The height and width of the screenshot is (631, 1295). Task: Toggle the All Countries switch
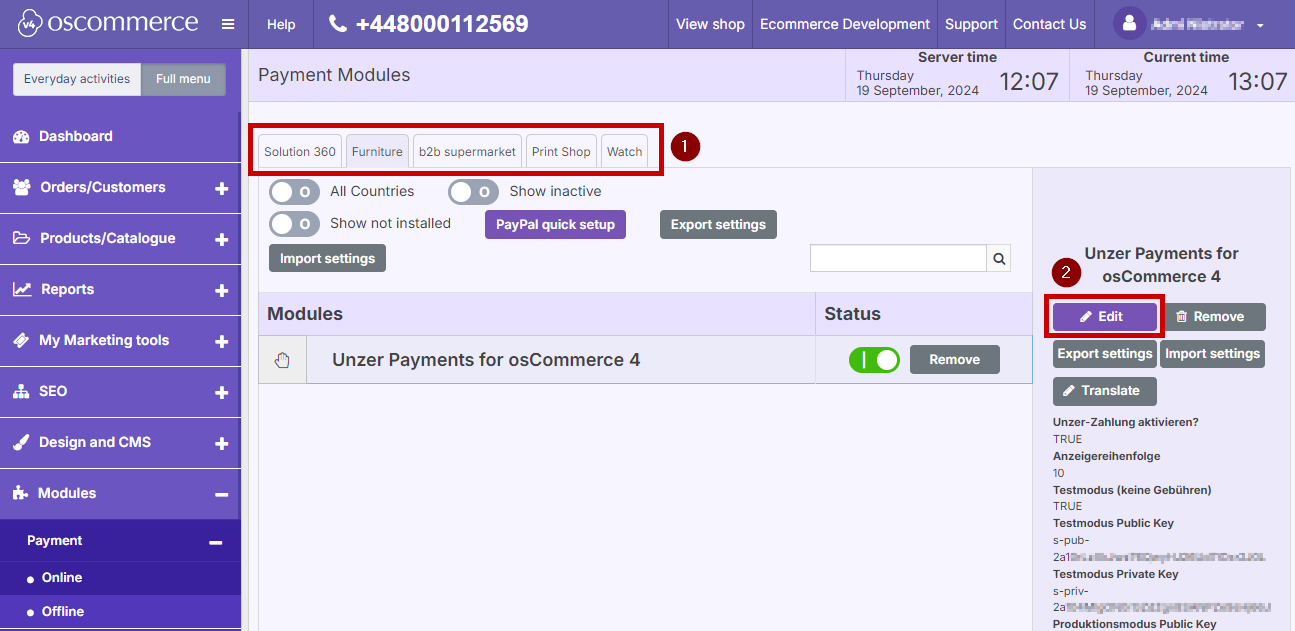295,192
